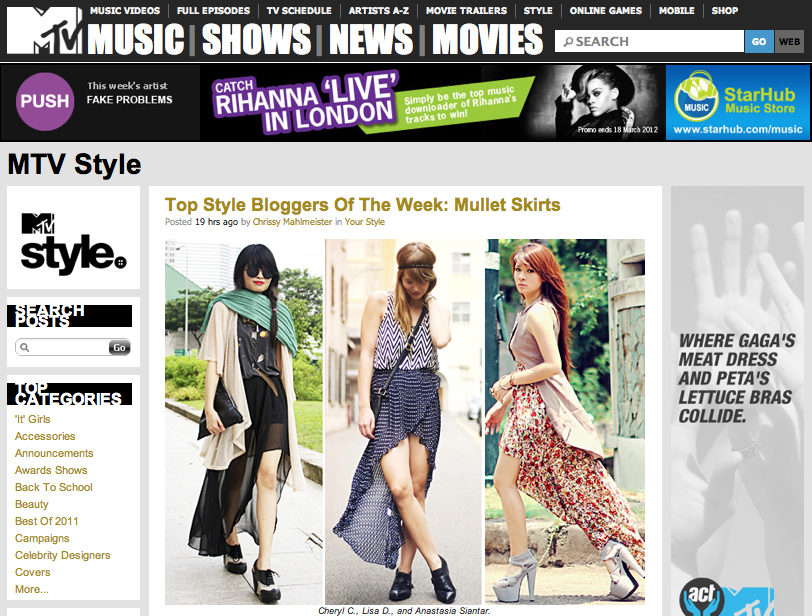Viewport: 812px width, 616px height.
Task: Open the Celebrity Designers category
Action: 62,555
